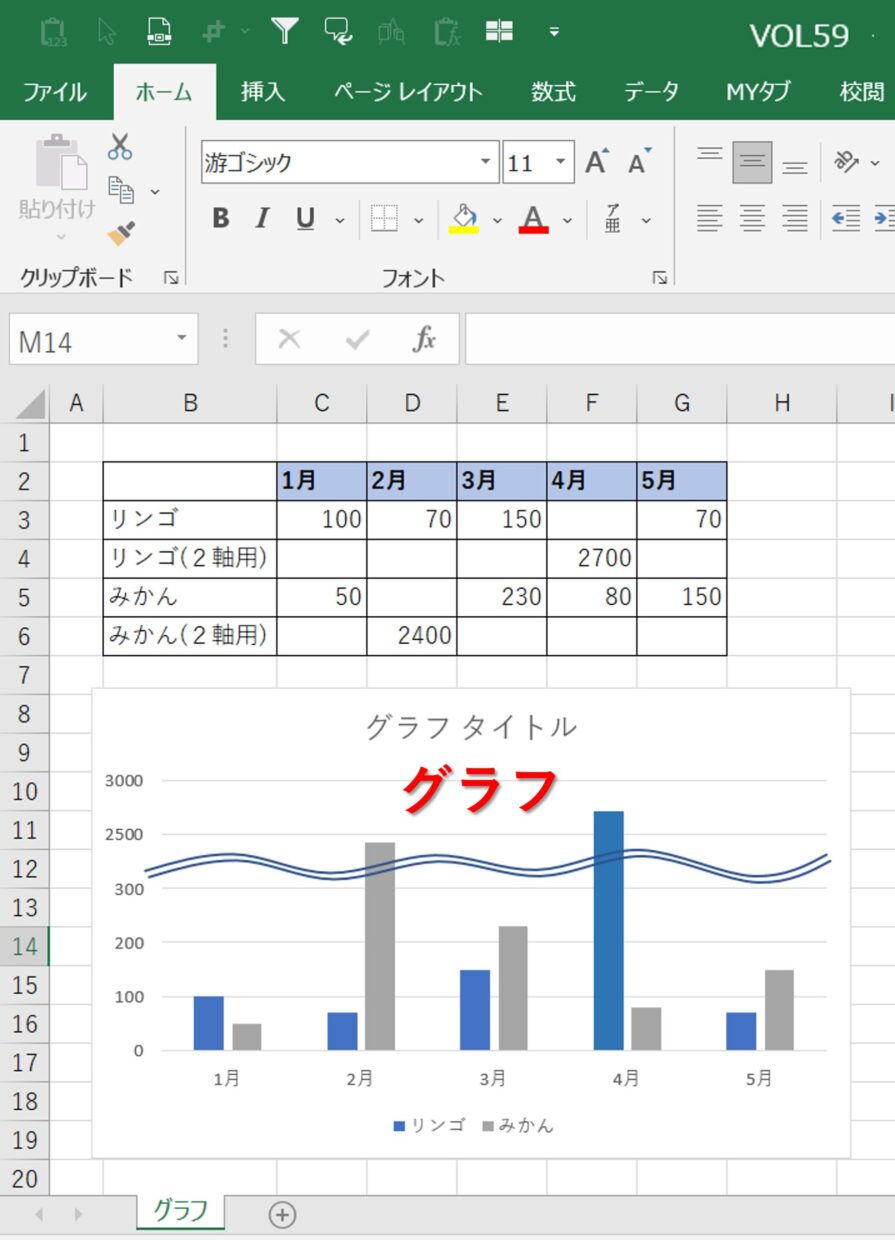Click the Cut scissors icon

click(x=120, y=147)
